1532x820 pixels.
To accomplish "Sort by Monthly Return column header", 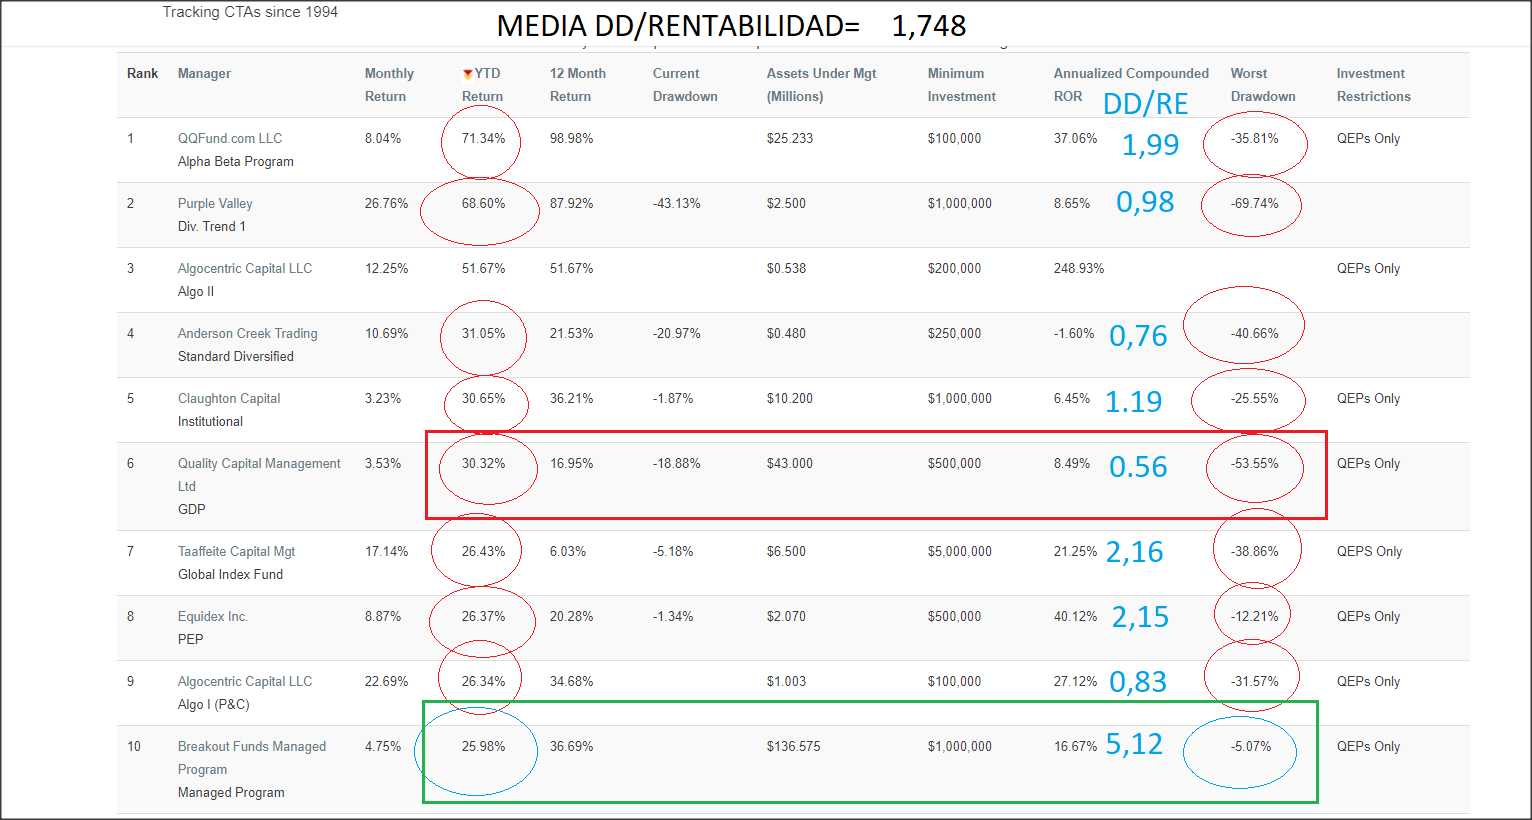I will pyautogui.click(x=389, y=85).
